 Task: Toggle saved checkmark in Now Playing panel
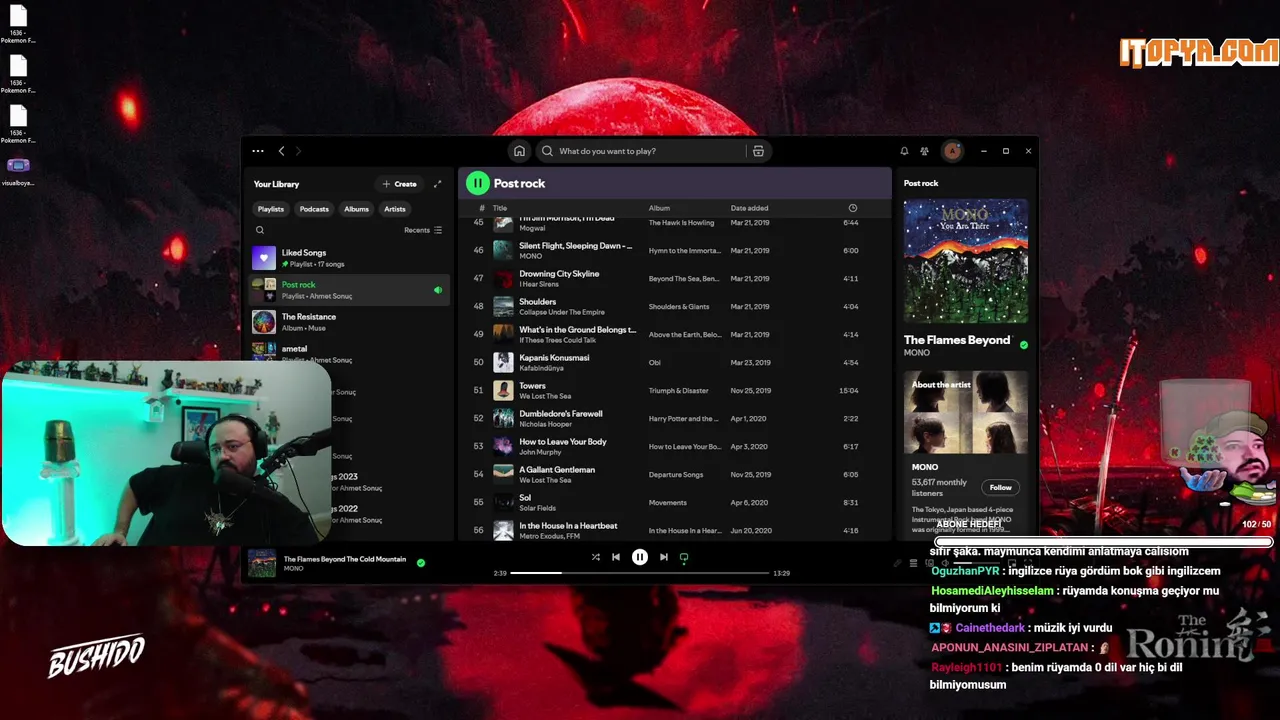(1023, 345)
